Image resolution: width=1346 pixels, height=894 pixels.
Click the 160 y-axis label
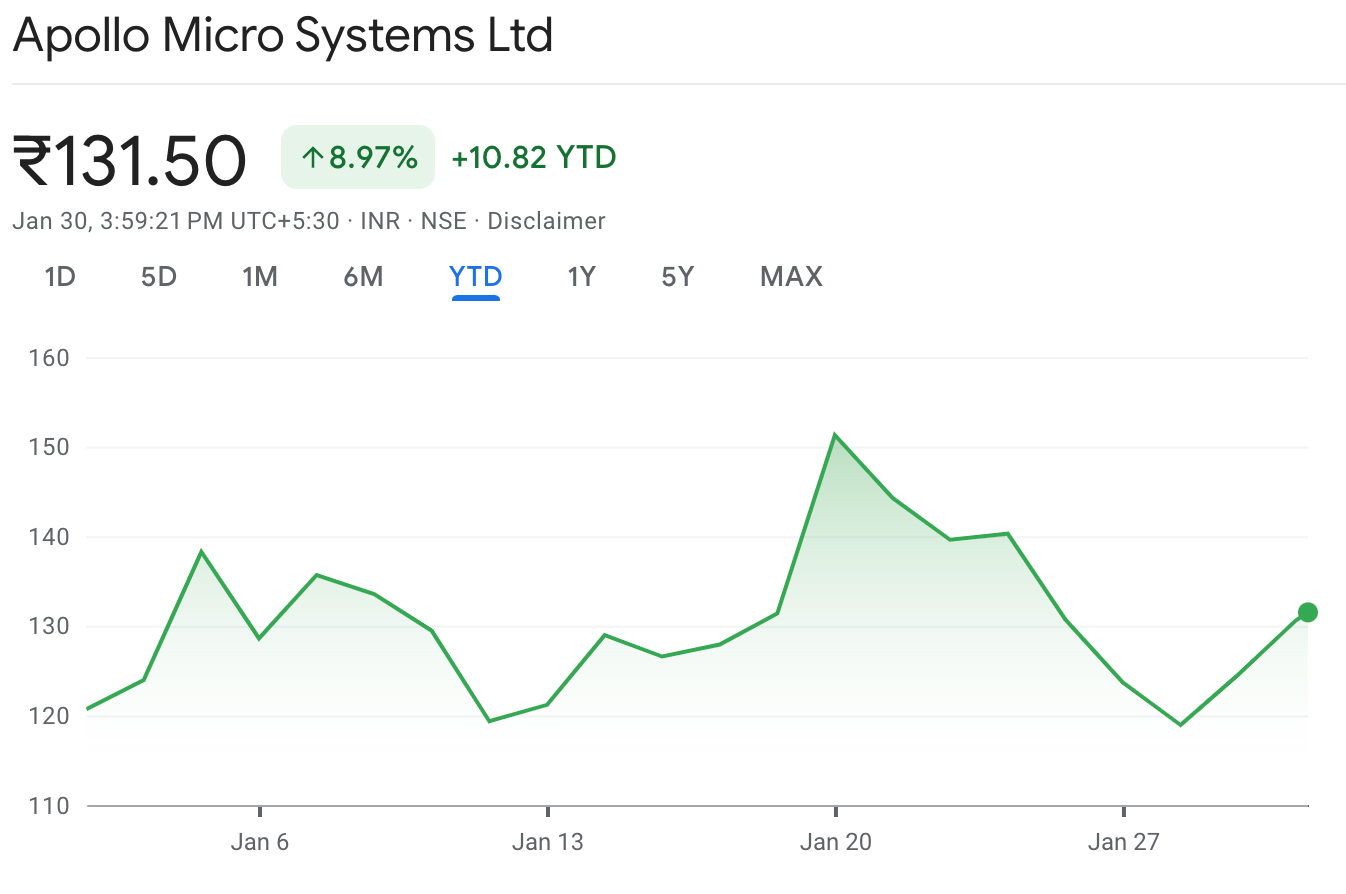tap(50, 357)
